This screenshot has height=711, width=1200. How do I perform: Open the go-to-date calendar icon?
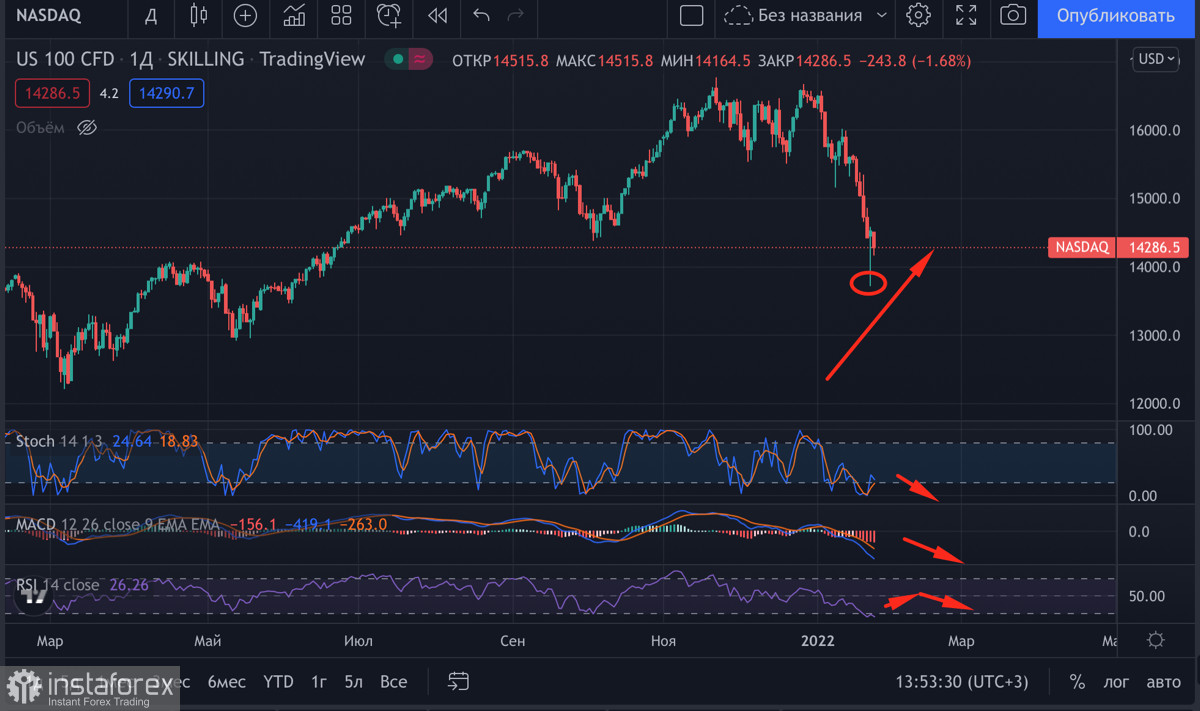coord(458,681)
